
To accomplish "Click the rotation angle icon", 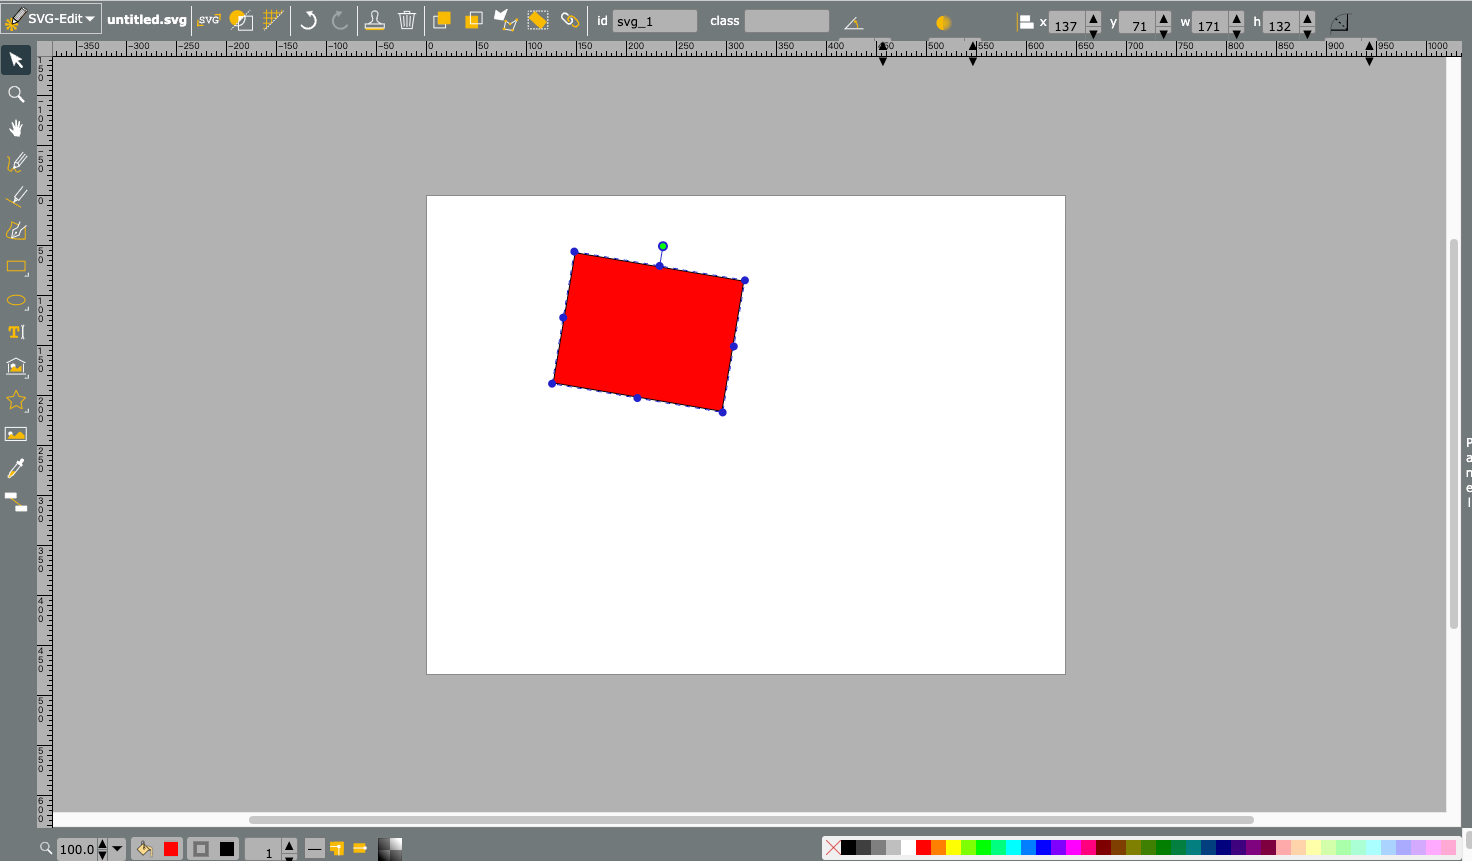I will coord(853,22).
